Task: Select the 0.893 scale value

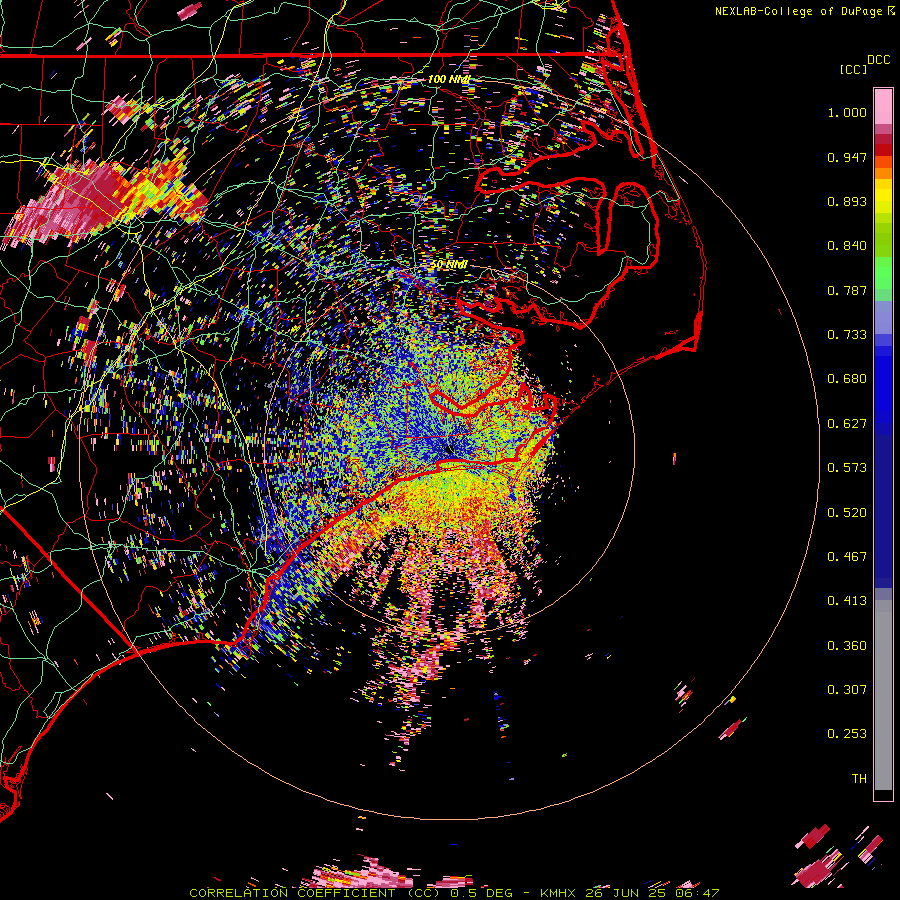Action: tap(847, 201)
